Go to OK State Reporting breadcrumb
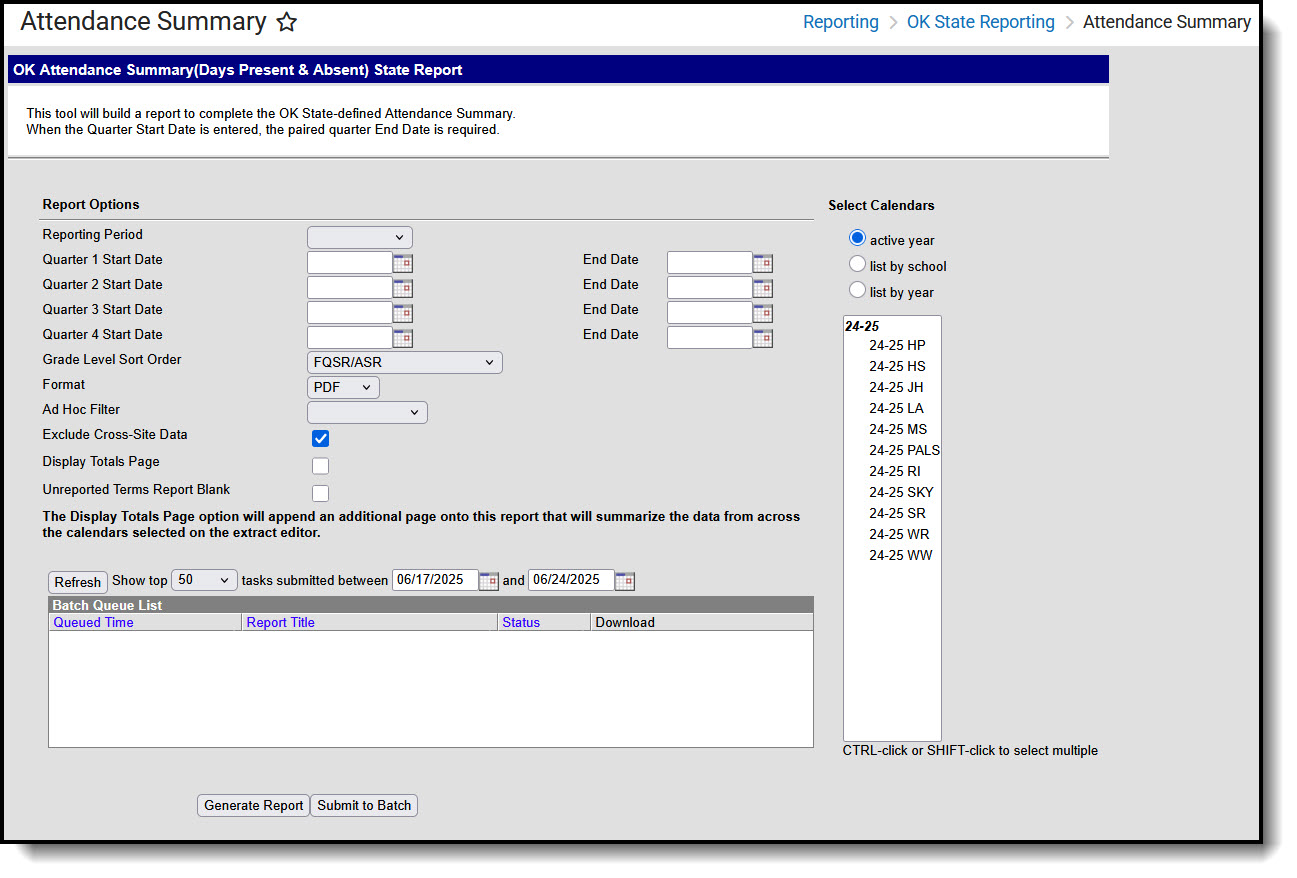This screenshot has width=1297, height=878. (980, 22)
